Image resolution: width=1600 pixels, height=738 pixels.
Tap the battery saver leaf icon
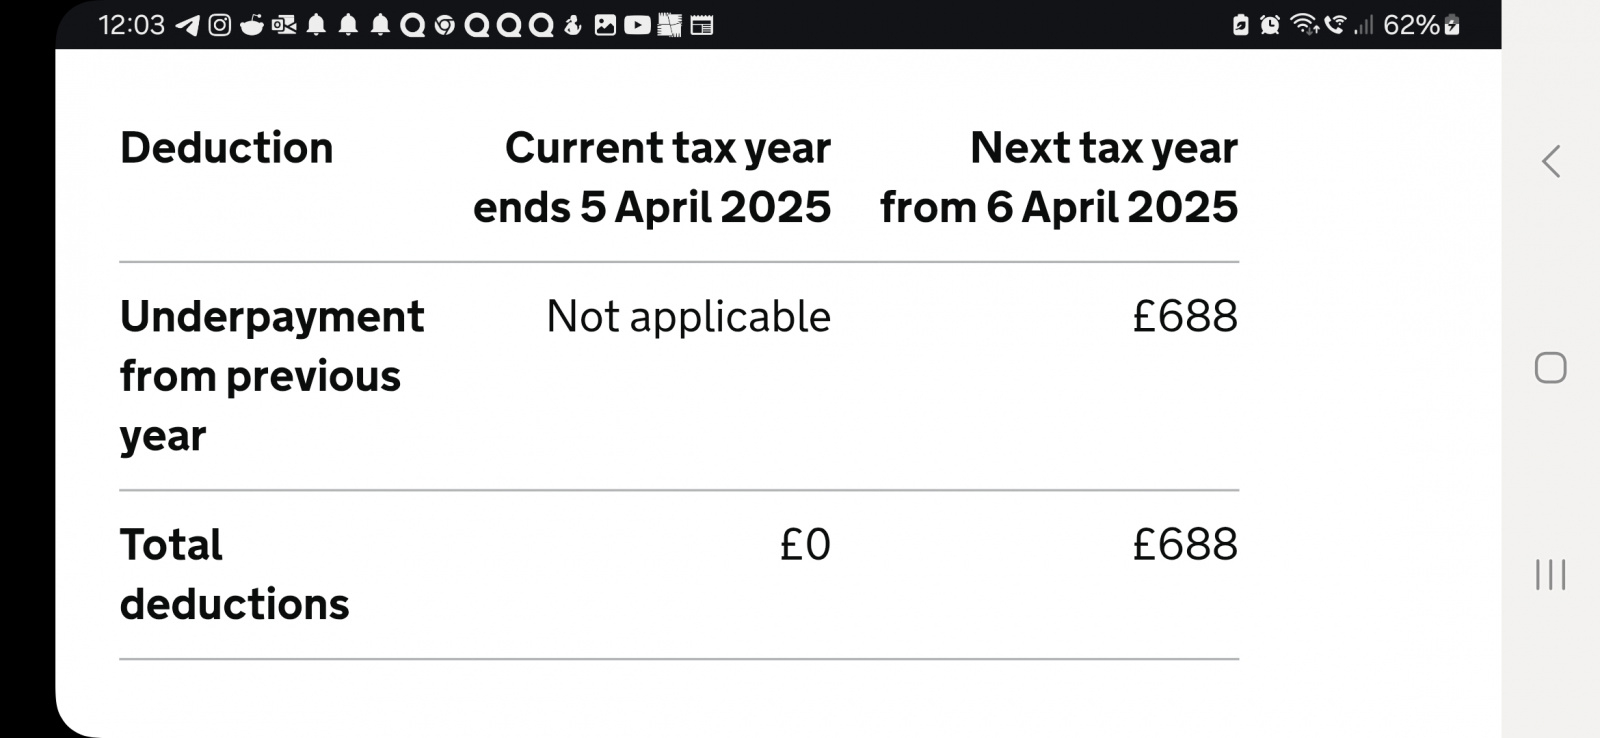(x=1241, y=25)
